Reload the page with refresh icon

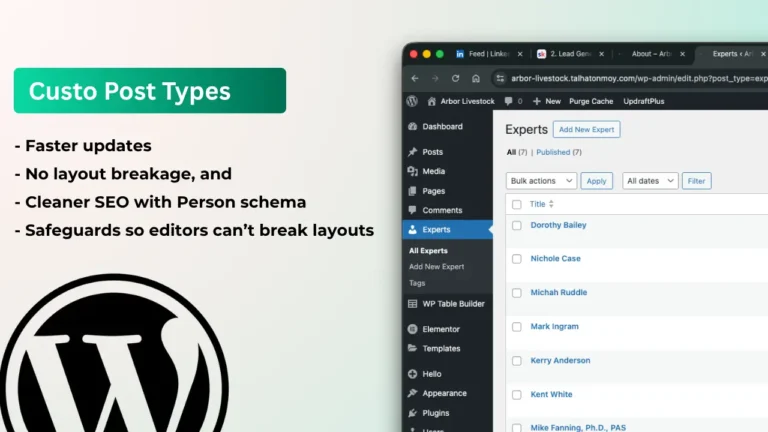point(456,78)
